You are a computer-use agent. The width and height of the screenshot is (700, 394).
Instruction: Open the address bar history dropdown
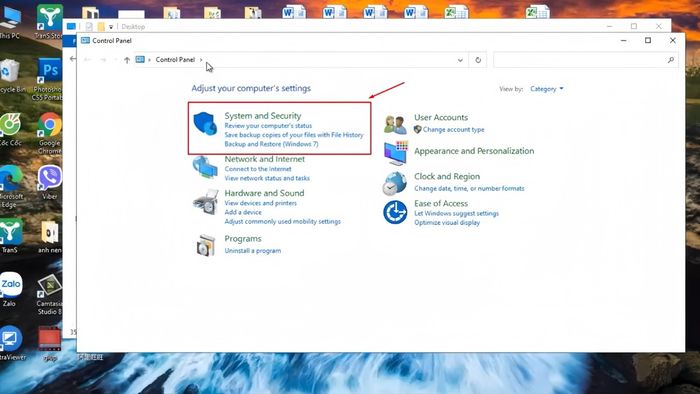[x=460, y=60]
